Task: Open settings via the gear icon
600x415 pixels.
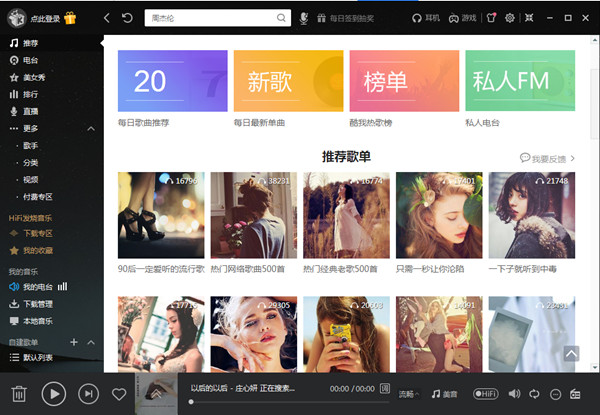Action: point(509,18)
